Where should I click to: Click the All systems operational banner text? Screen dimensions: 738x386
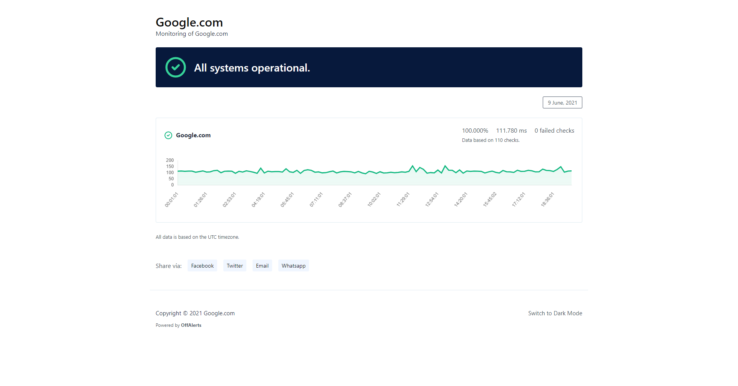pos(252,68)
